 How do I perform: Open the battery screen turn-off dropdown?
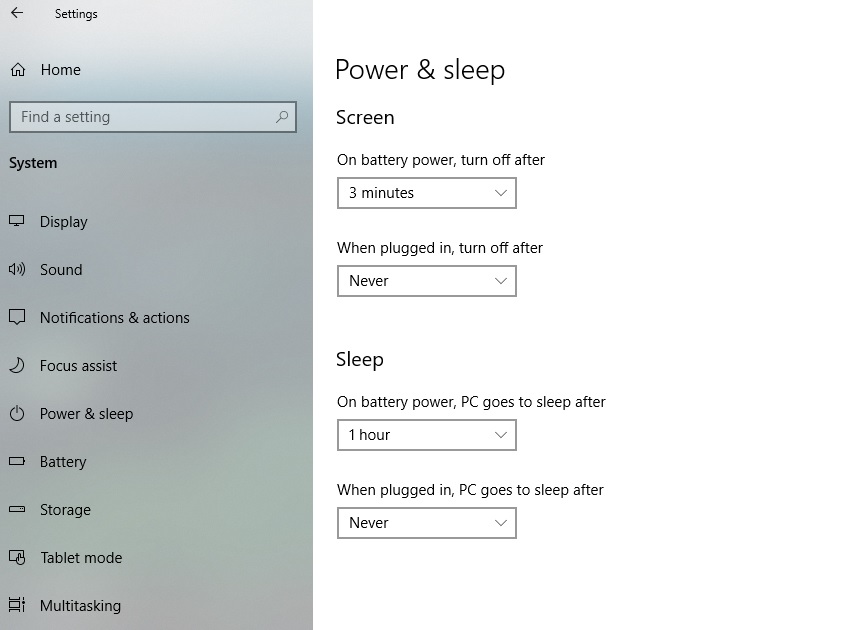coord(426,193)
